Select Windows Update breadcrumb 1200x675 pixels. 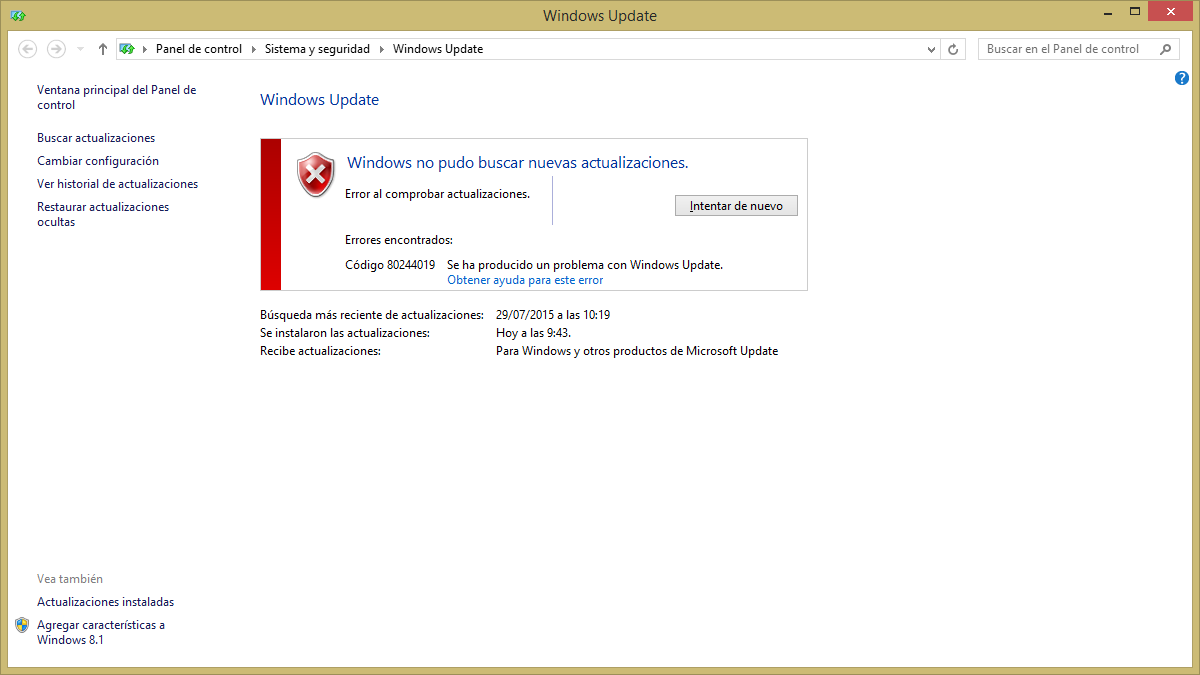coord(438,49)
